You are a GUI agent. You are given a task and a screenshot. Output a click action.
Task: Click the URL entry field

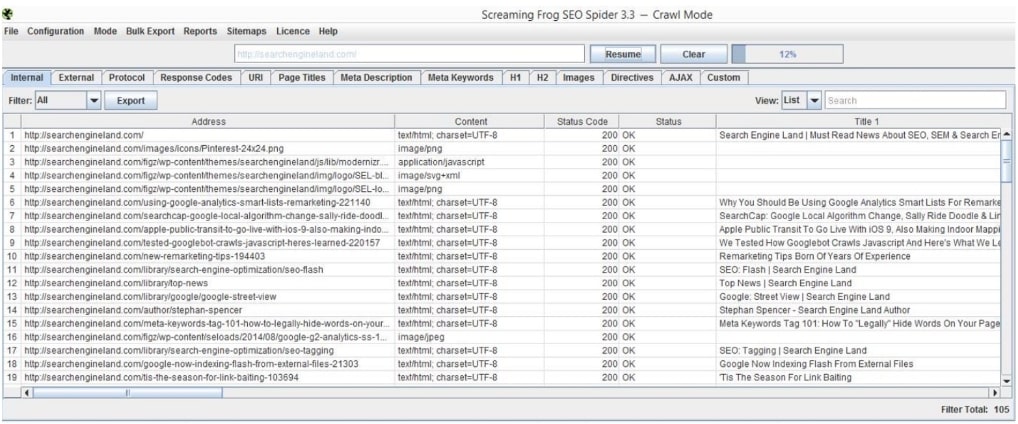410,55
